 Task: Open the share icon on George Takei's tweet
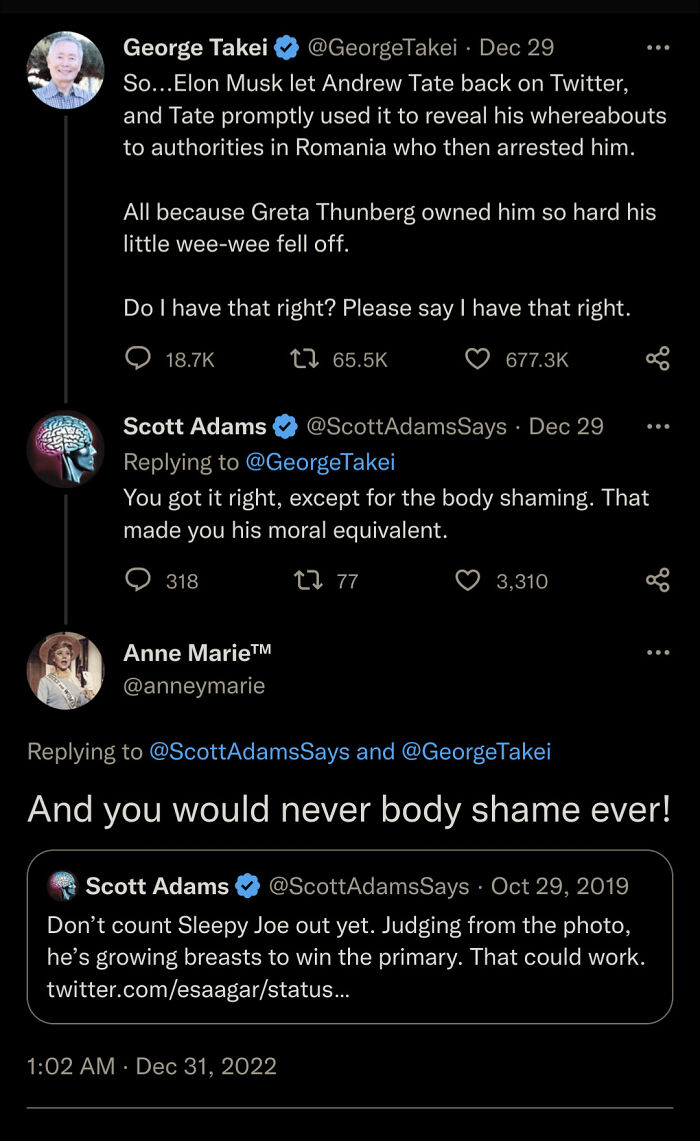(x=657, y=359)
